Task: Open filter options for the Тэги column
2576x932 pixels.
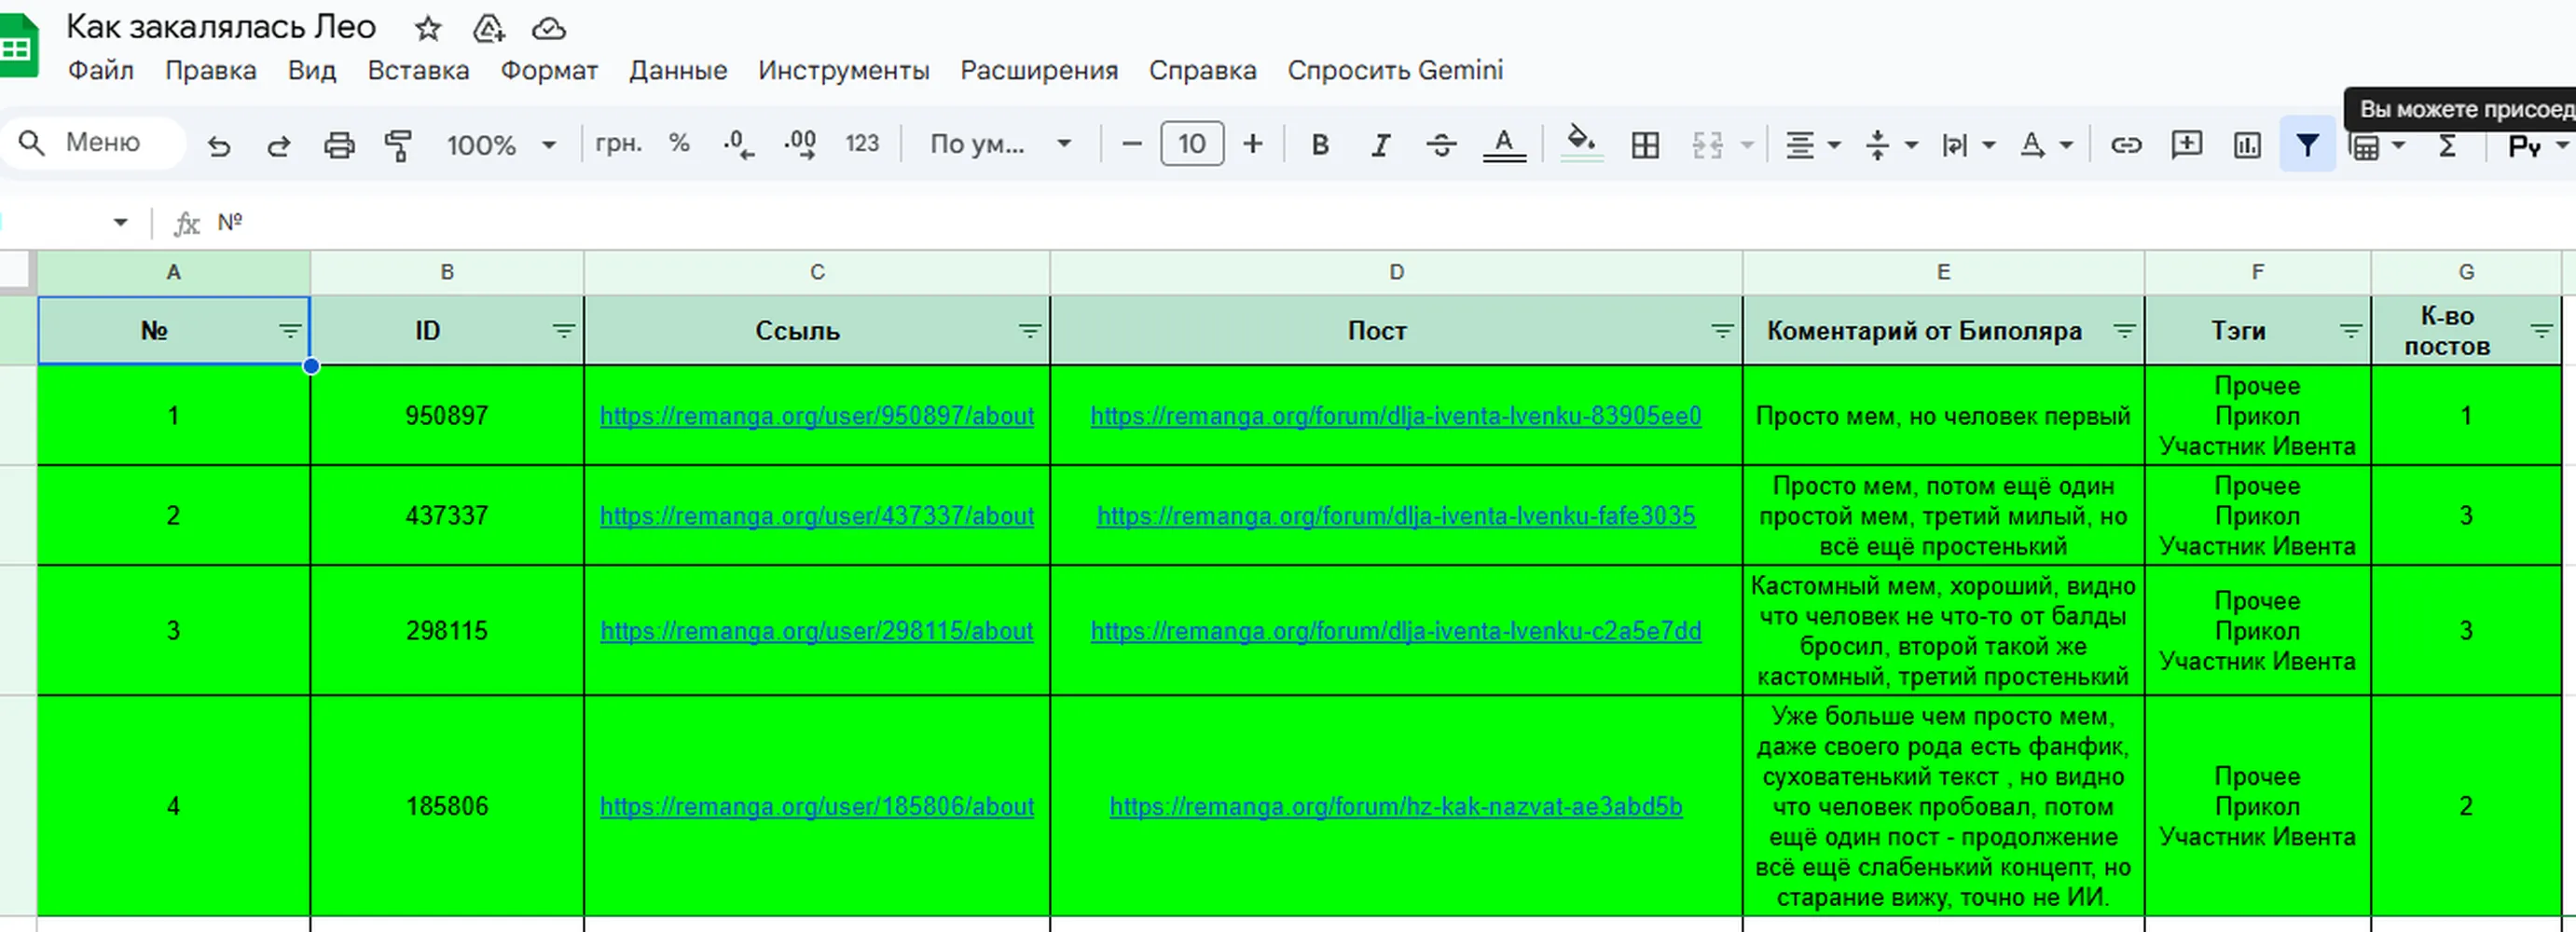Action: coord(2351,331)
